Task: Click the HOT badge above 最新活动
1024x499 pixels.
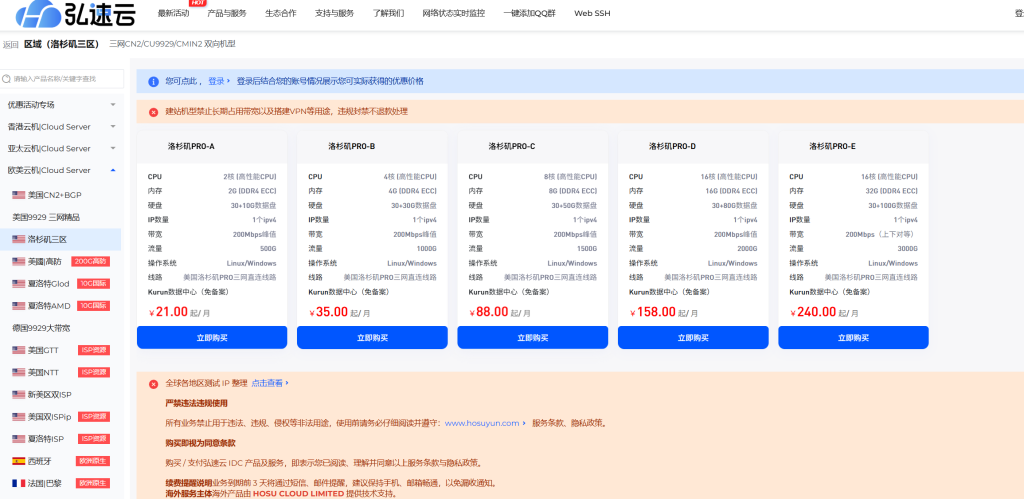Action: tap(197, 3)
